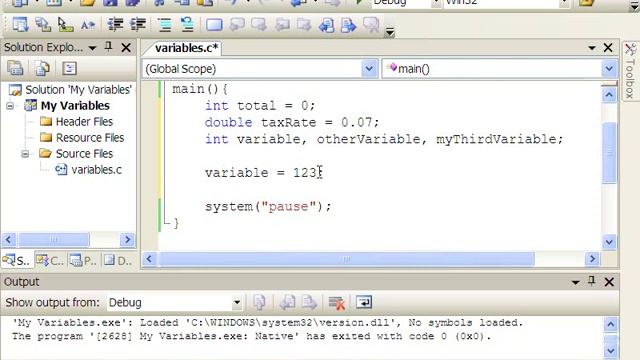
Task: Toggle auto-hide pin on Solution Explorer
Action: [109, 47]
